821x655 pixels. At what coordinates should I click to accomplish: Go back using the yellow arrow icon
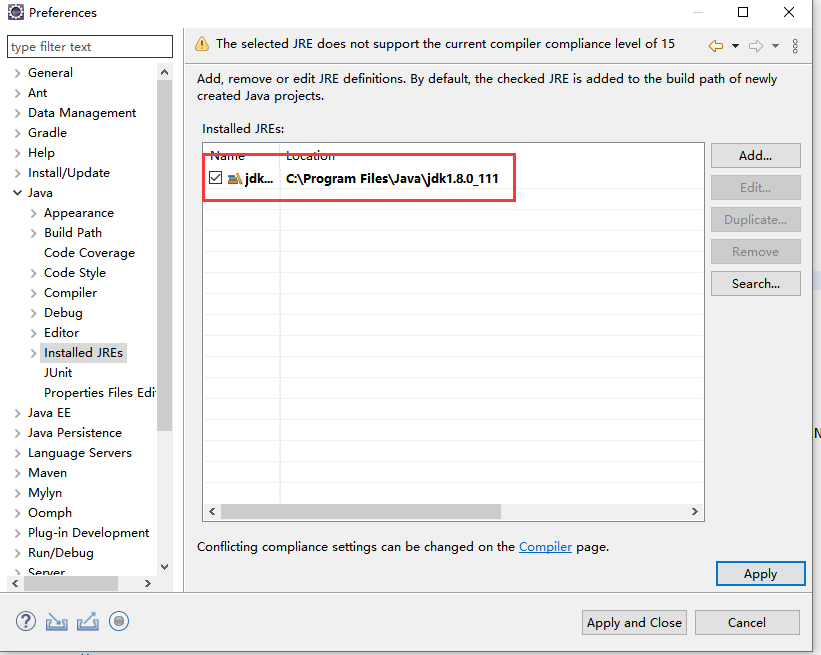[x=715, y=46]
